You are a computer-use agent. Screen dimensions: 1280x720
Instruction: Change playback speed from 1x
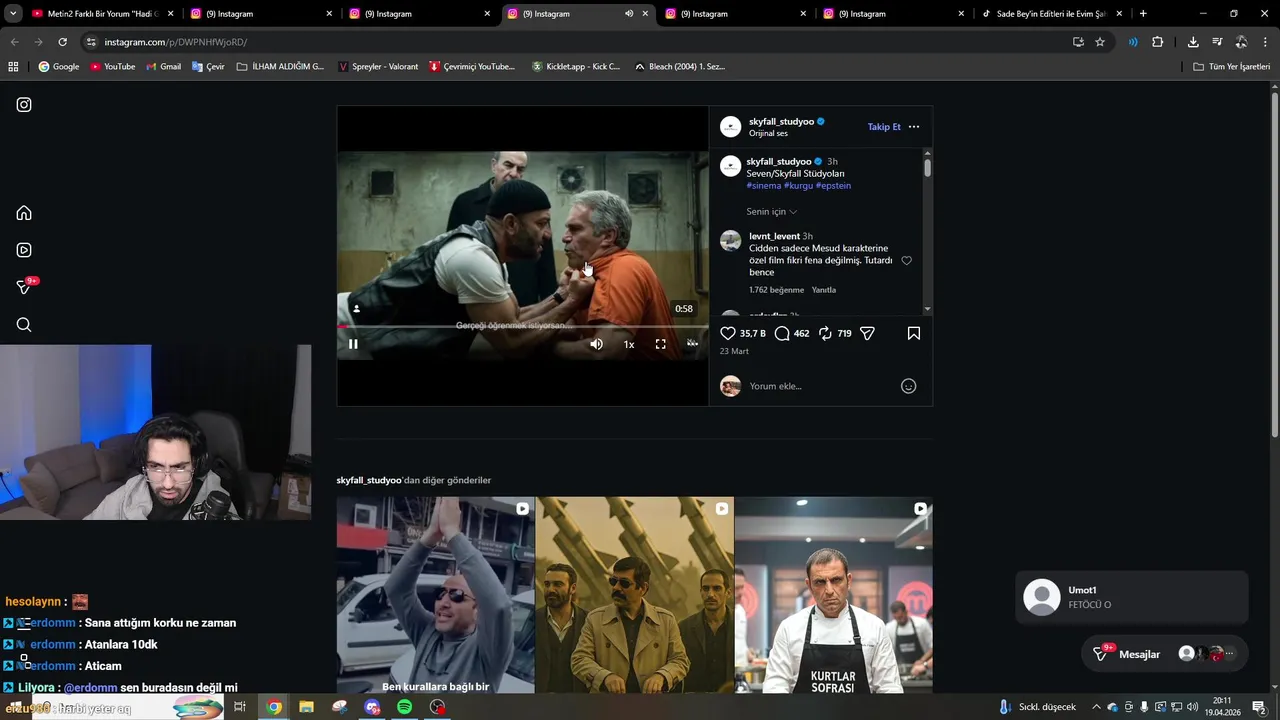pos(629,344)
